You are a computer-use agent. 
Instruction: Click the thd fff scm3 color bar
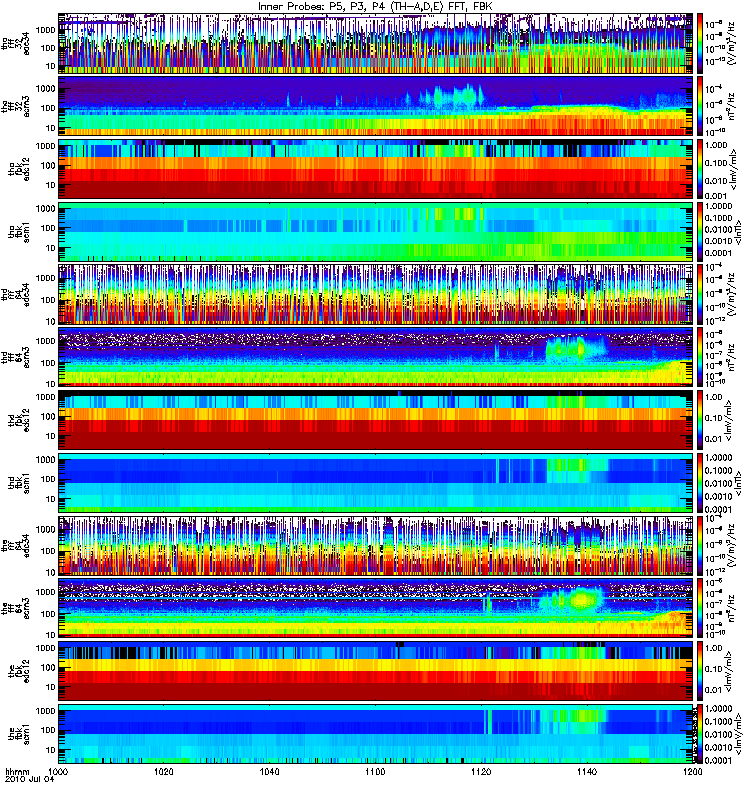coord(700,358)
